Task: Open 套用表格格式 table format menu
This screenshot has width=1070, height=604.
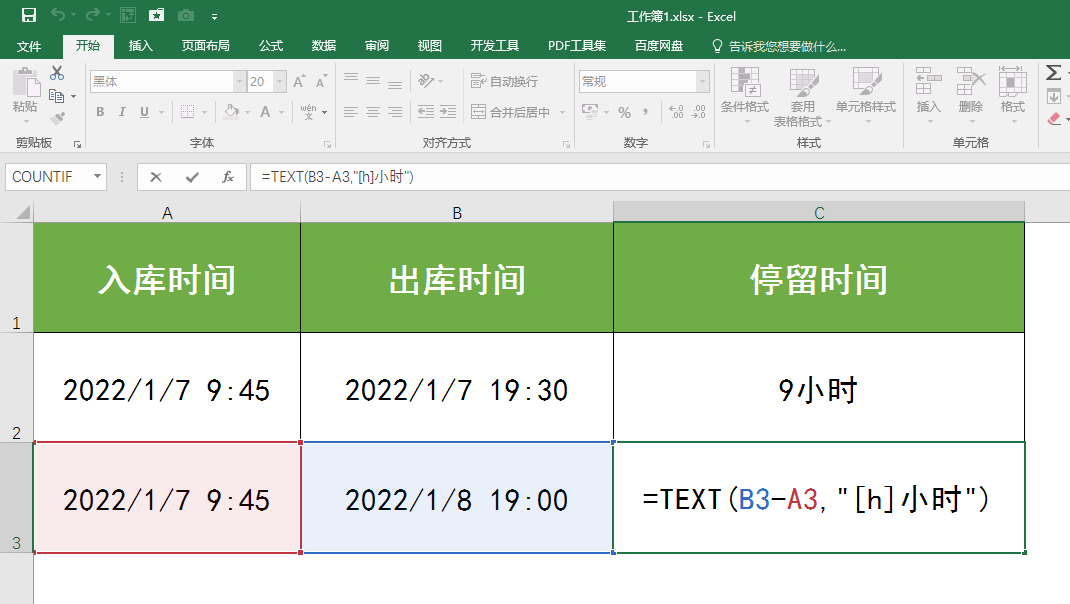Action: (802, 97)
